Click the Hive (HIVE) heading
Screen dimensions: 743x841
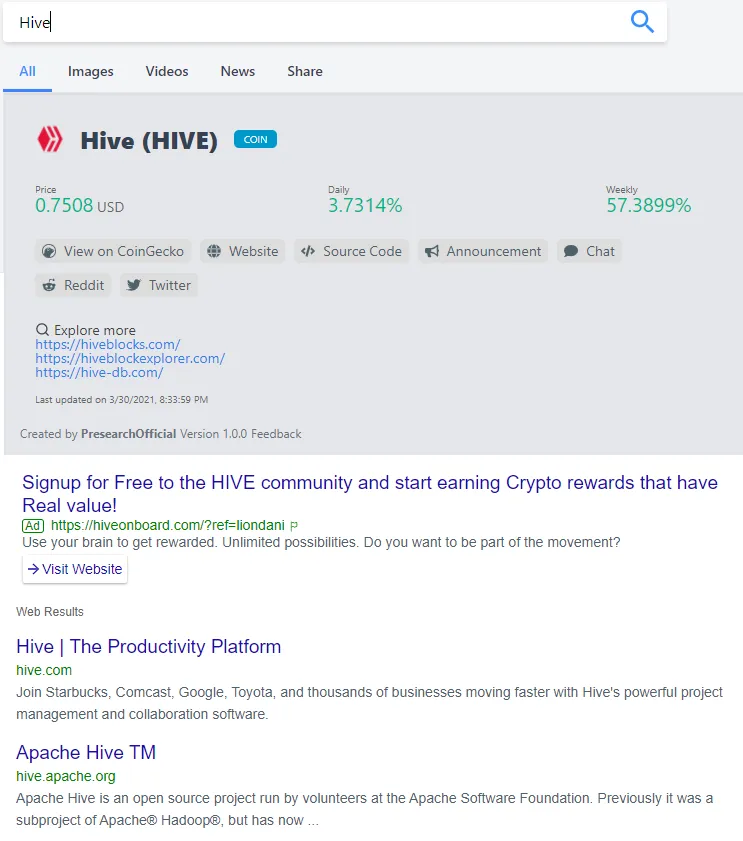[149, 141]
